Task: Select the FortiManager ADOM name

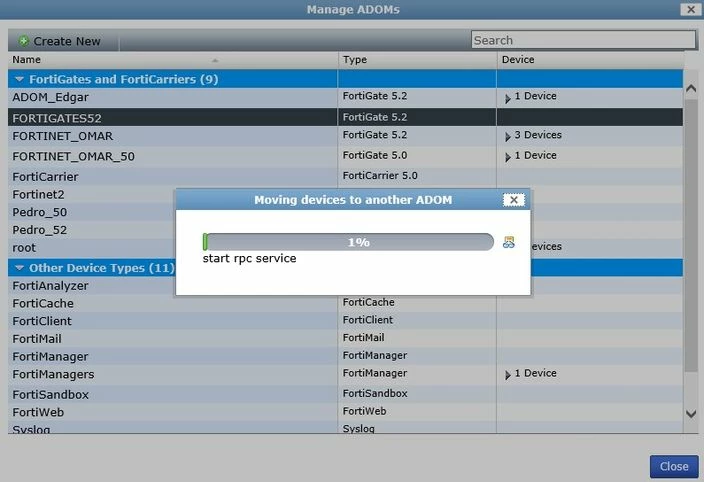Action: click(50, 356)
